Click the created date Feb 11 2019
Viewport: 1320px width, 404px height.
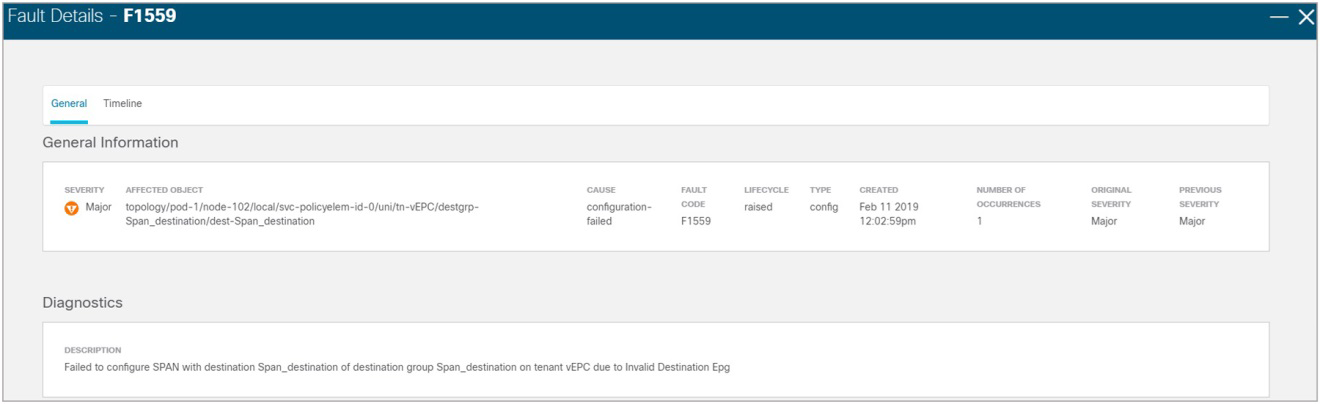pyautogui.click(x=889, y=207)
